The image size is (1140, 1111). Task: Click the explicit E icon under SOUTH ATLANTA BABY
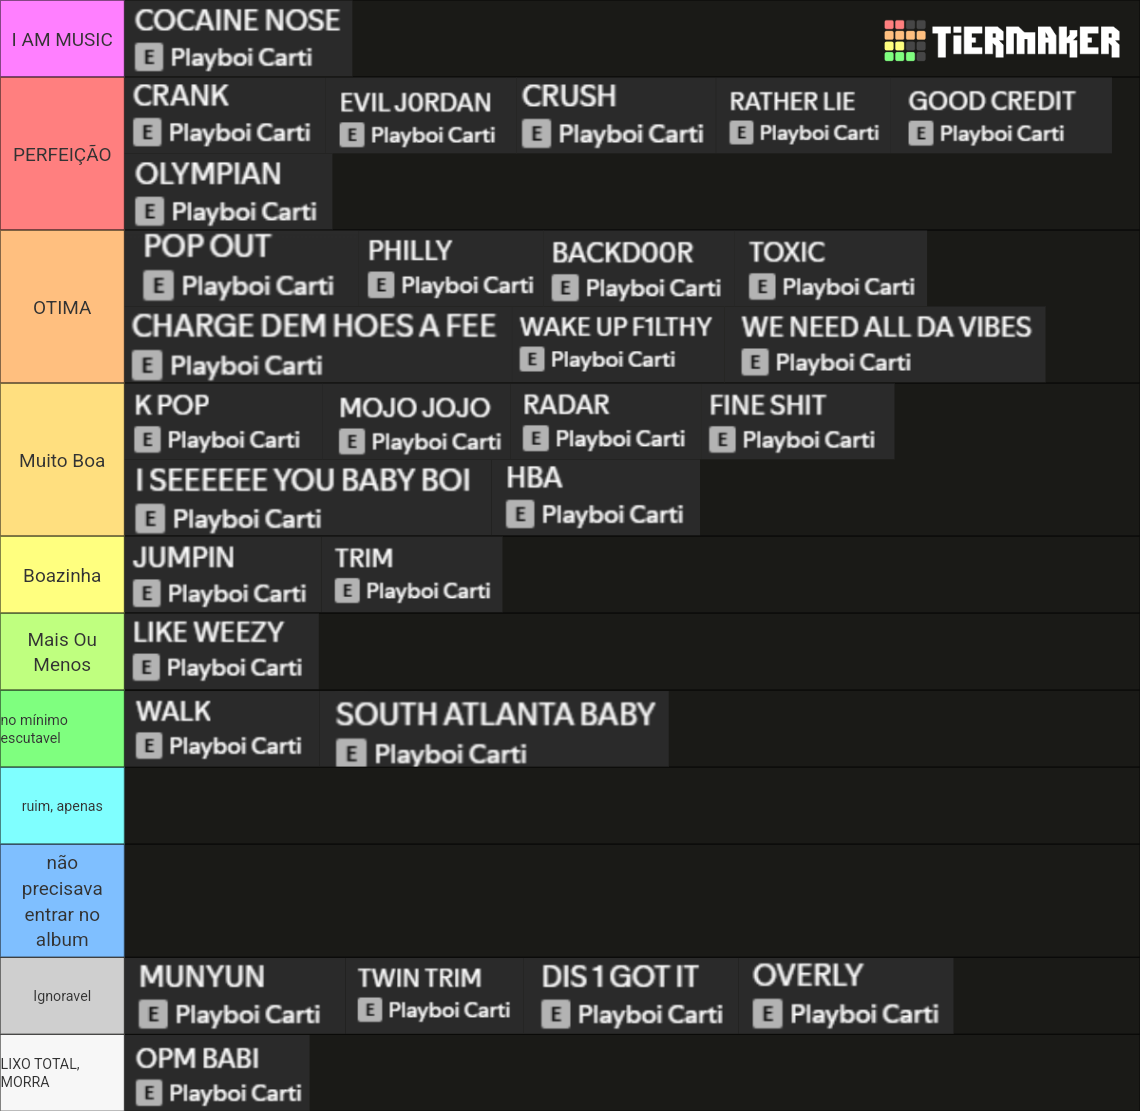[x=351, y=753]
